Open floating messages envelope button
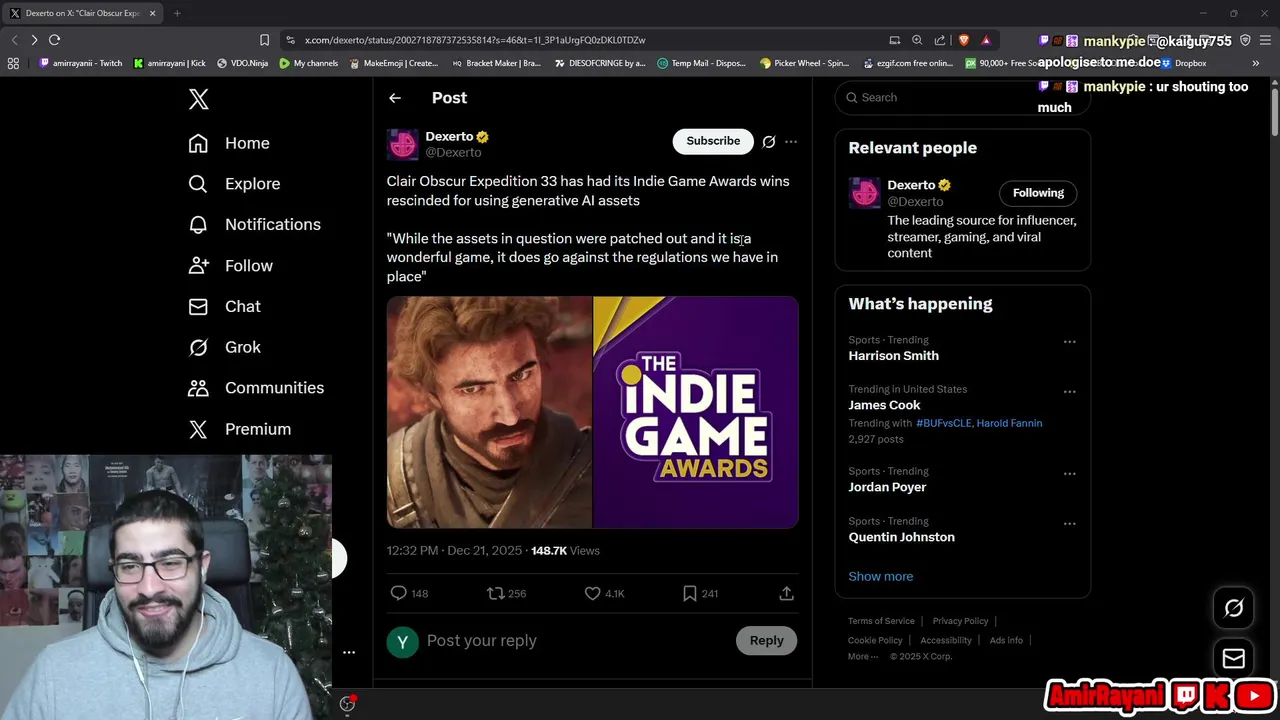The height and width of the screenshot is (720, 1280). click(x=1233, y=658)
